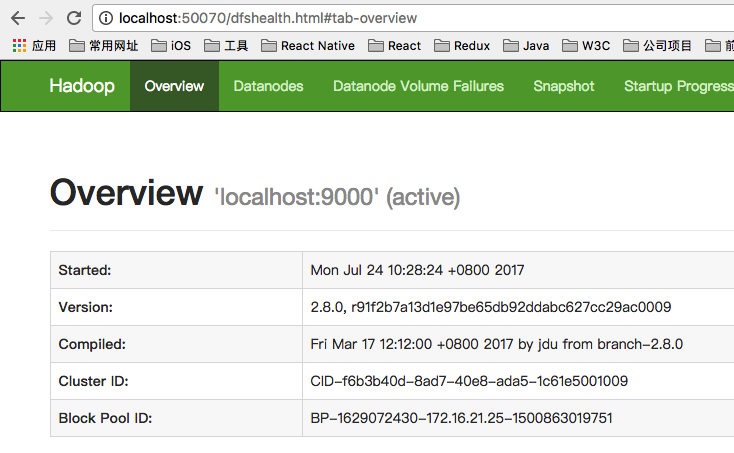Open the W3C bookmark folder
Viewport: 734px width, 453px height.
(586, 45)
